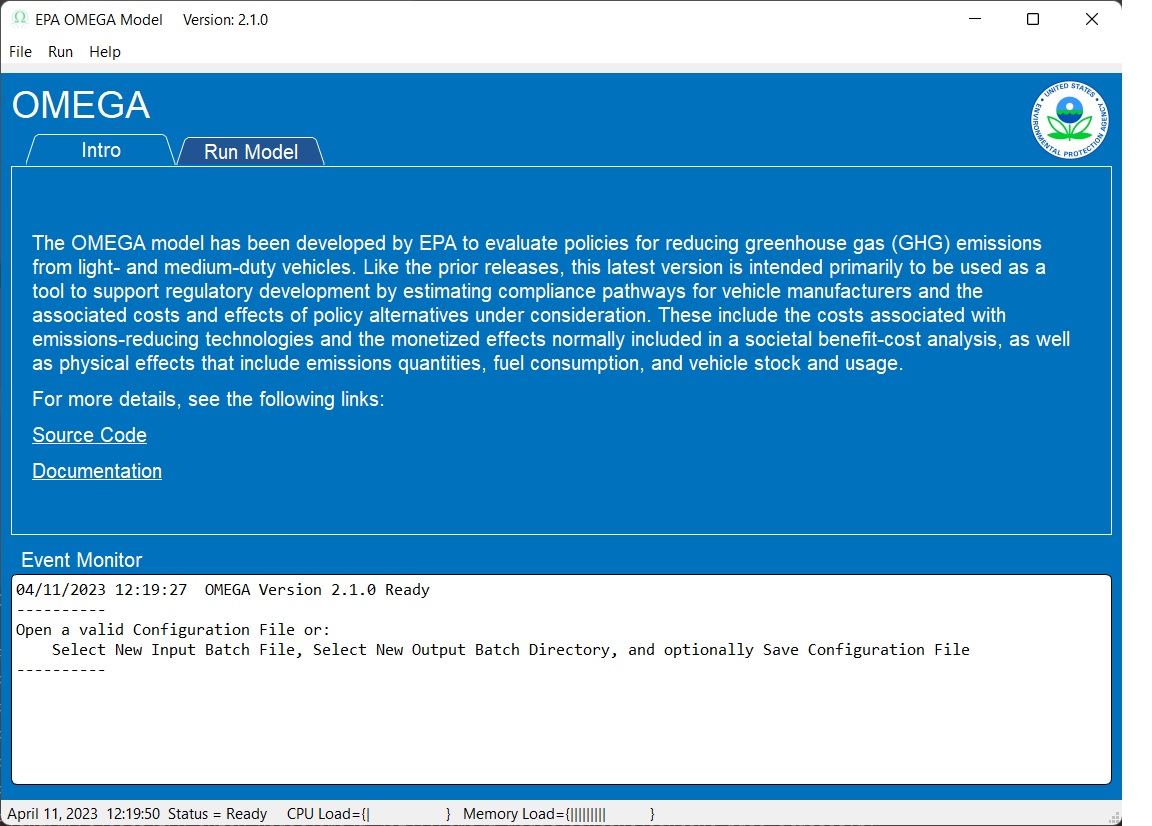
Task: Open the Documentation link
Action: [x=97, y=471]
